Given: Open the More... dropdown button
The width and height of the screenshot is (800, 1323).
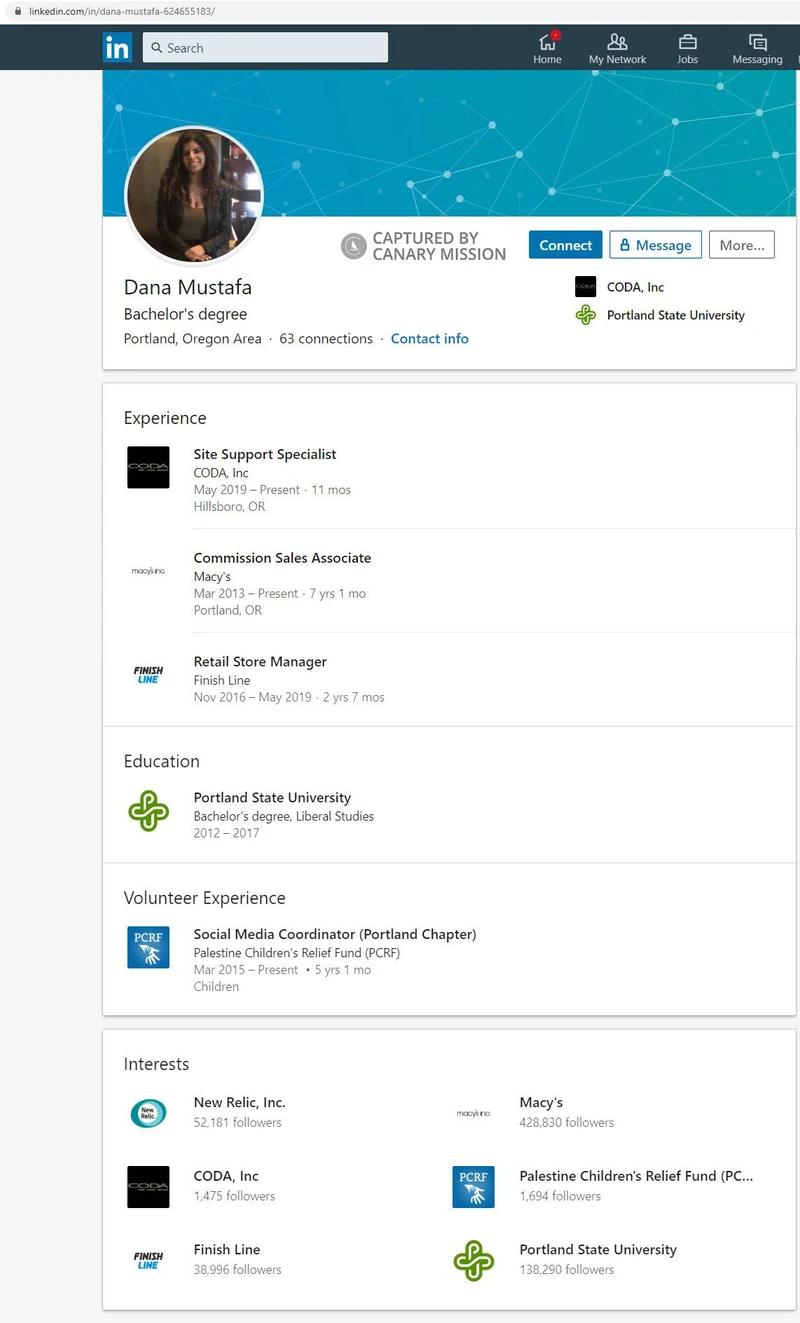Looking at the screenshot, I should point(742,245).
